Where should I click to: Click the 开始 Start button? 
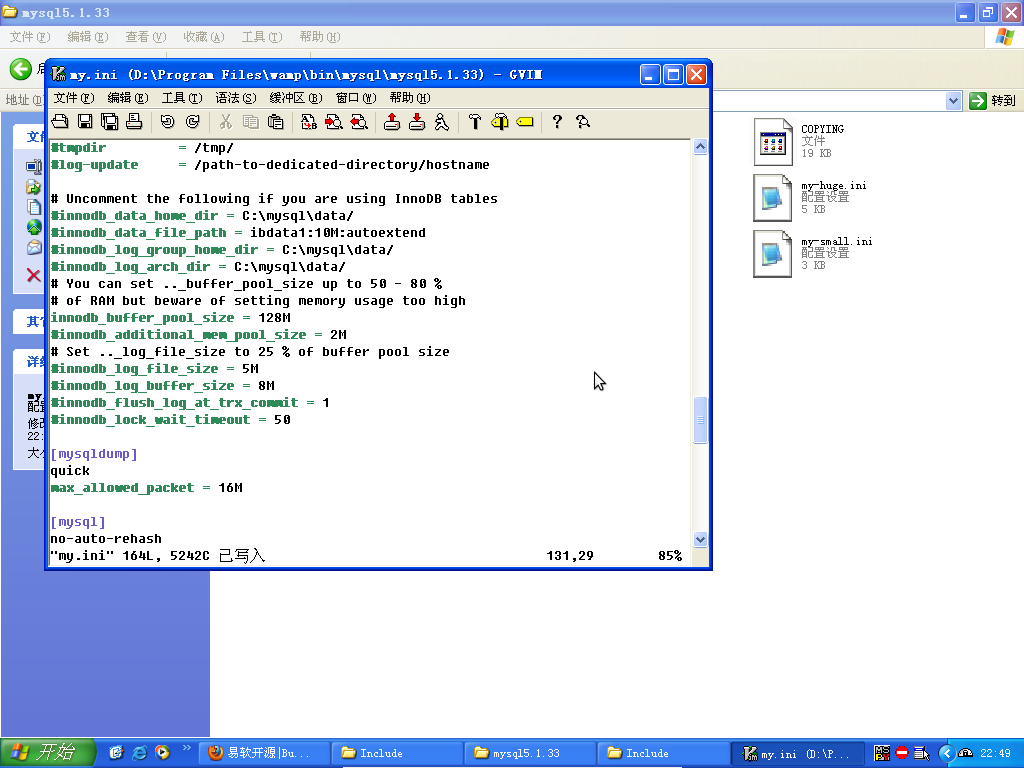(x=47, y=753)
